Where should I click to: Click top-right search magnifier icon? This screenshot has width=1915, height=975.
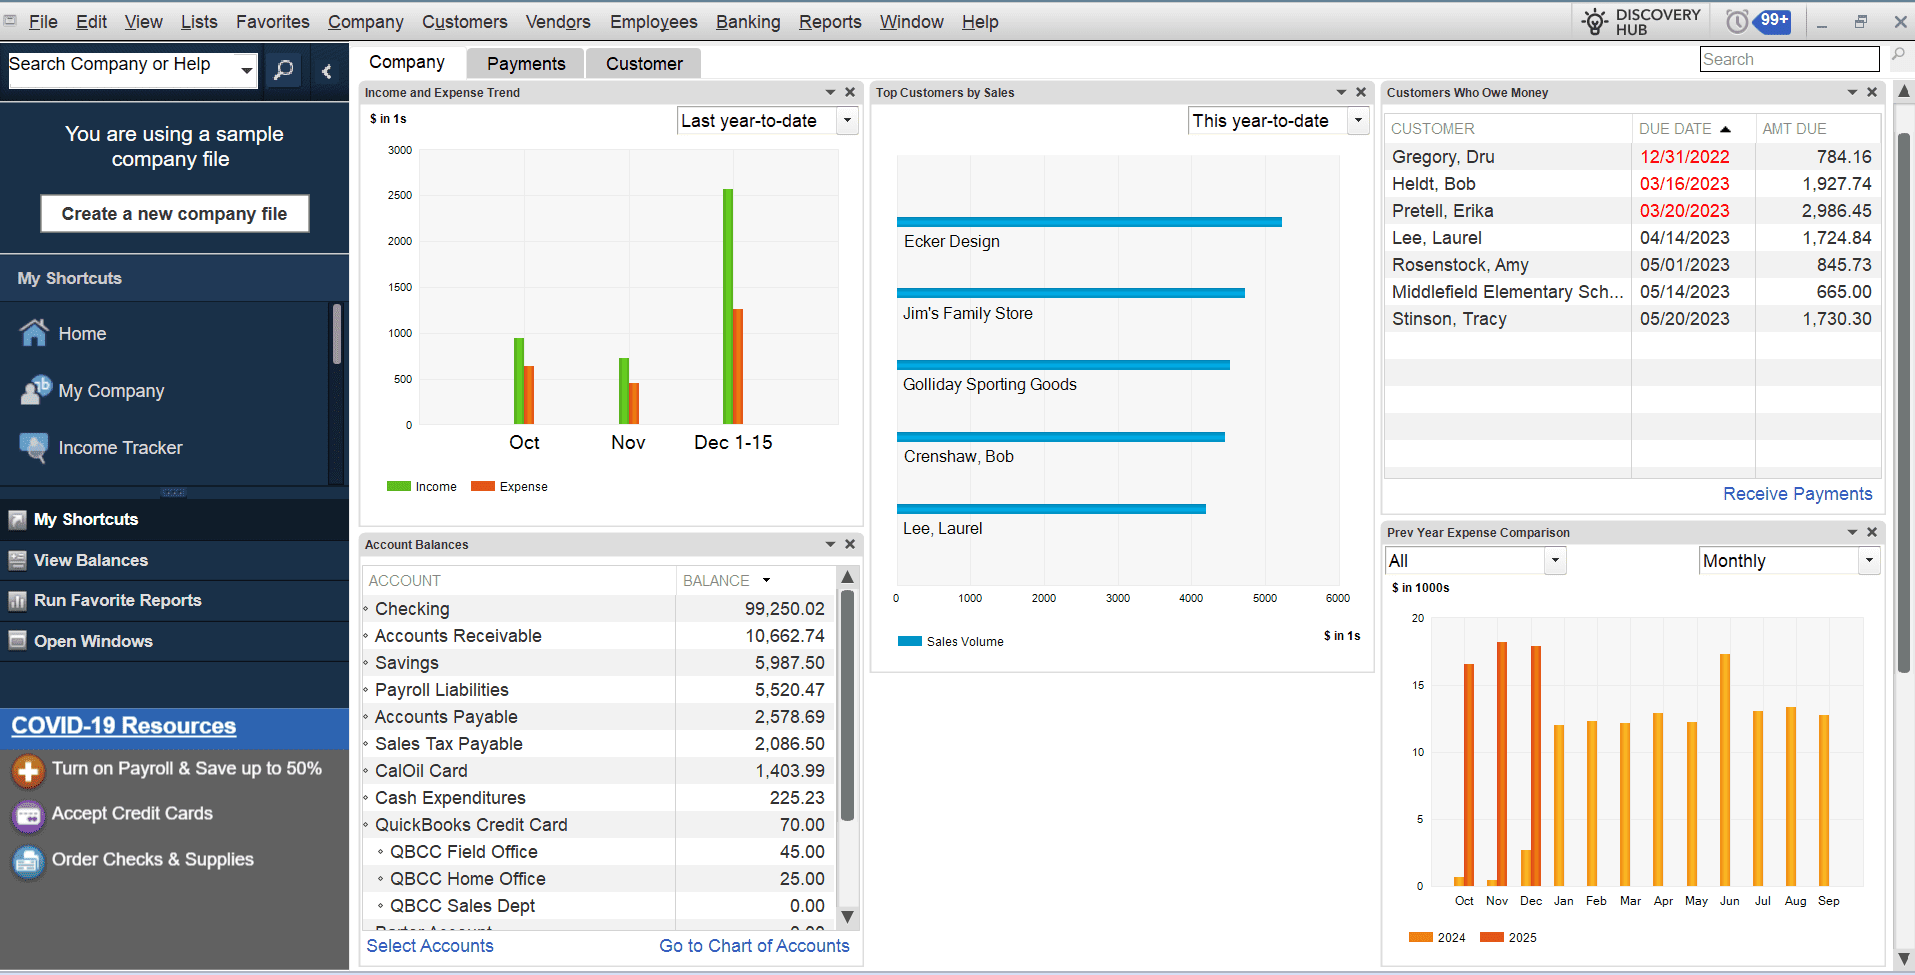pos(1898,55)
